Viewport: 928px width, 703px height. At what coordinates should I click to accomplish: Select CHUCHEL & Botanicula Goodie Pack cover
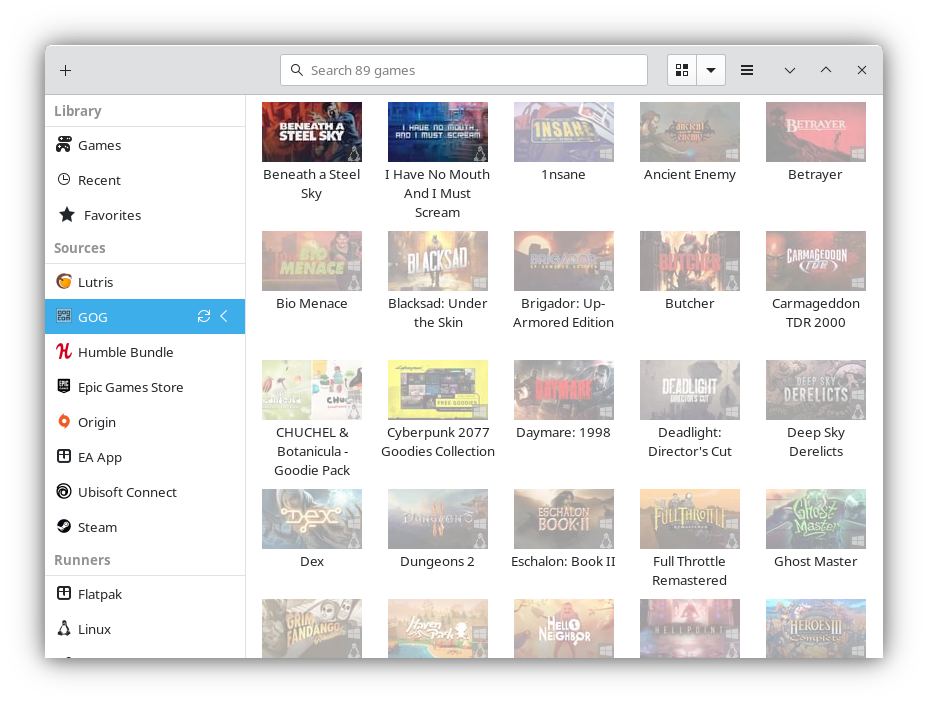(312, 390)
